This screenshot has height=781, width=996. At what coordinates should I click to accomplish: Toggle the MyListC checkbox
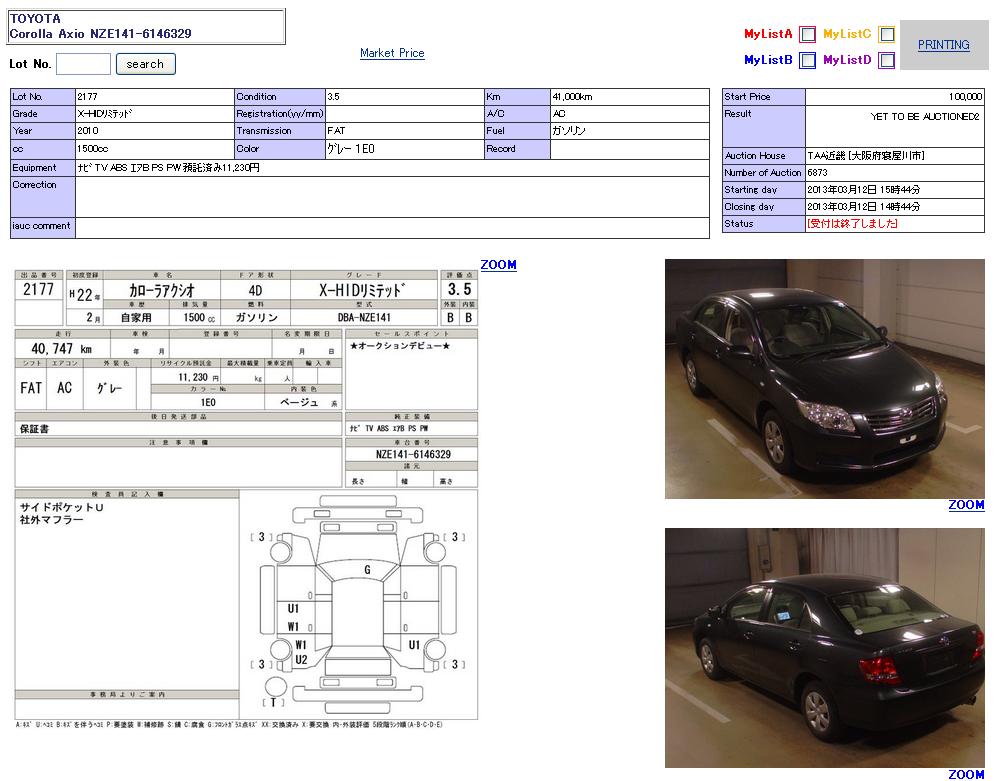(886, 34)
